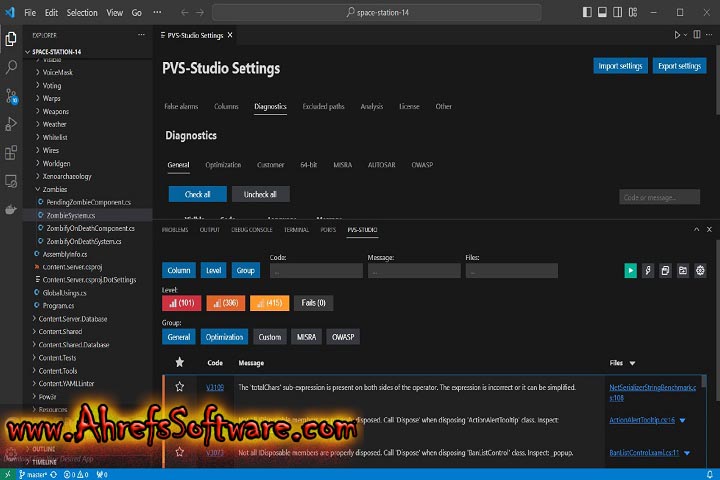Start PVS-Studio analysis with green play icon

click(630, 270)
